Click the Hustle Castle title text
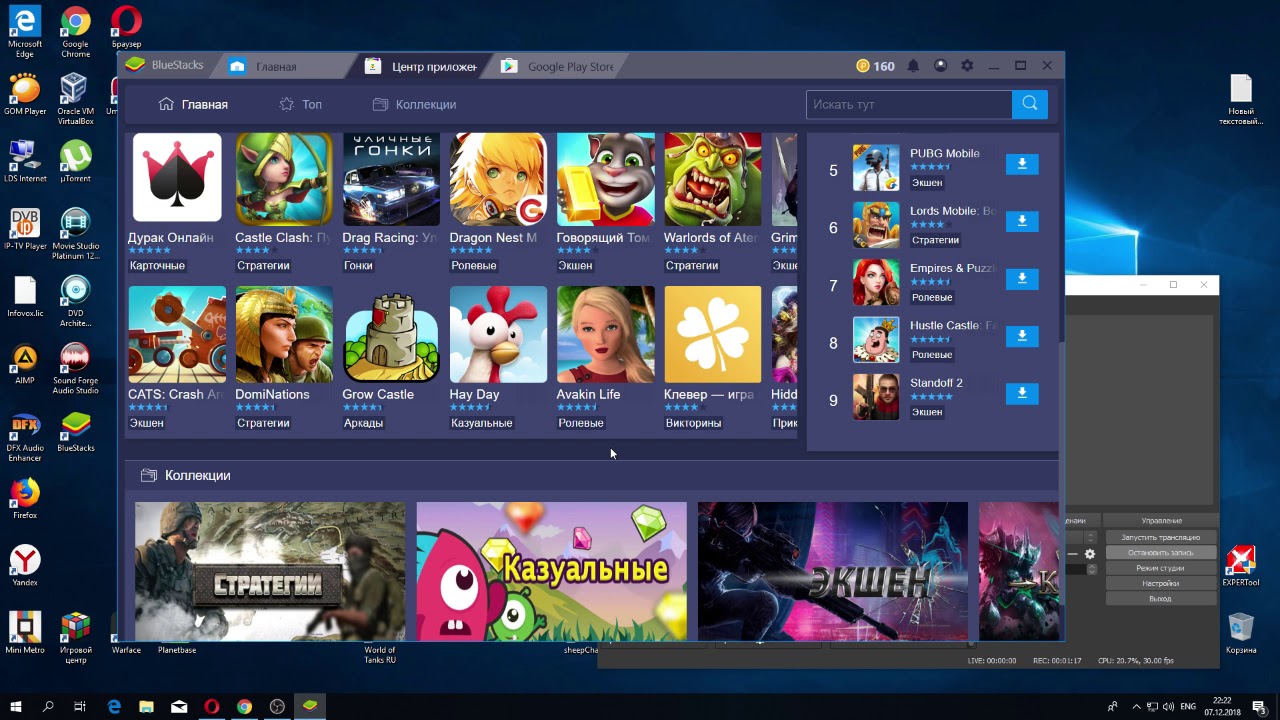Image resolution: width=1280 pixels, height=720 pixels. pos(953,325)
